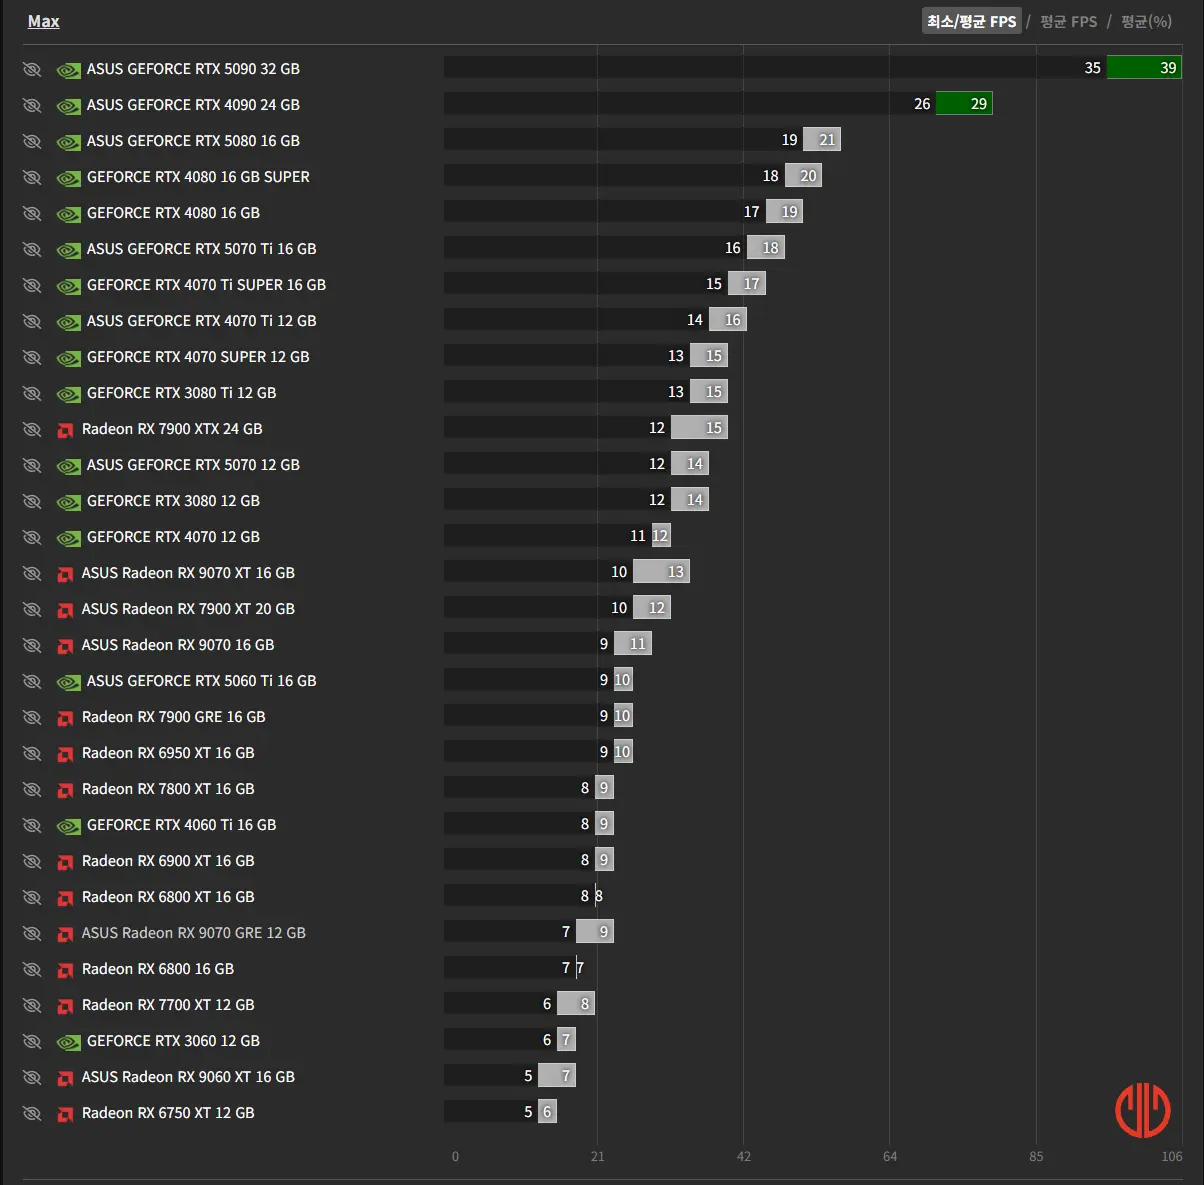The image size is (1204, 1185).
Task: Click AMD logo beside Radeon RX 6900 XT
Action: (x=65, y=862)
